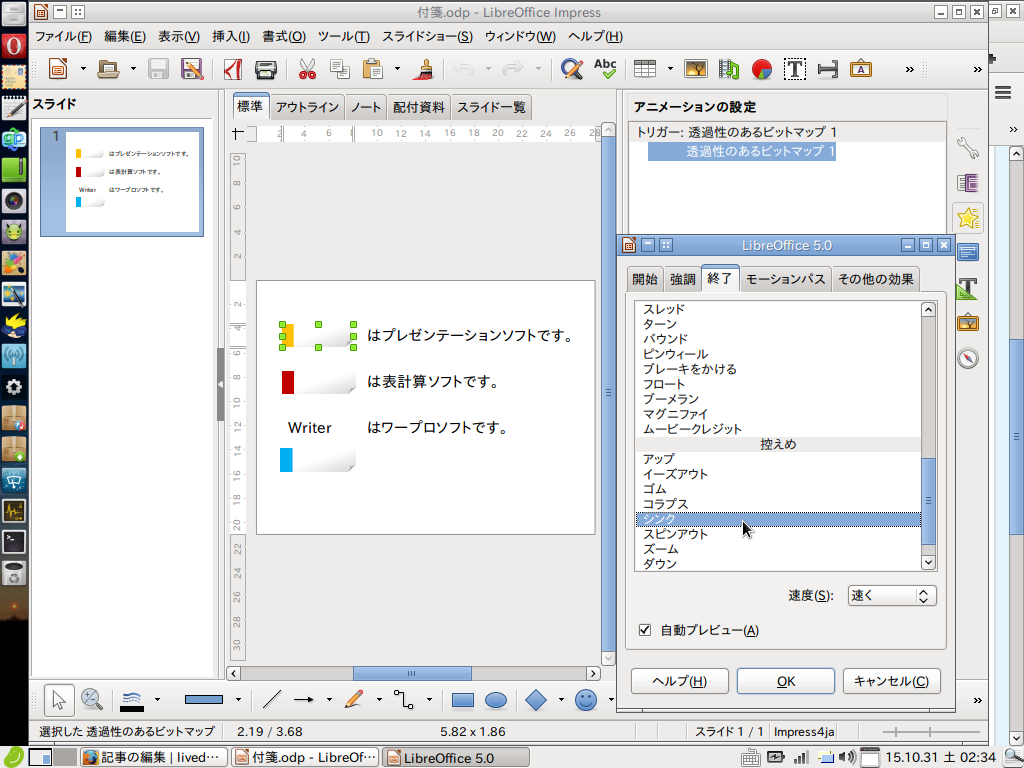Click the Zoom & Pan magnifier tool
The width and height of the screenshot is (1024, 768).
[92, 699]
